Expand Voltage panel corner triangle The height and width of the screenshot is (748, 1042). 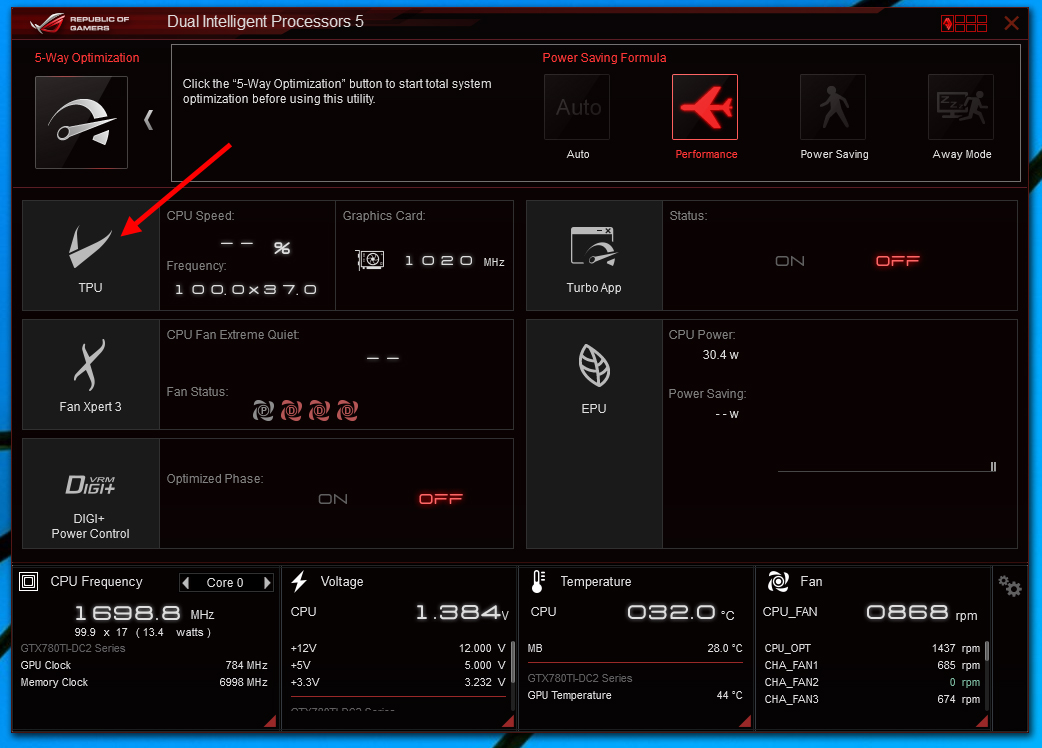click(508, 721)
